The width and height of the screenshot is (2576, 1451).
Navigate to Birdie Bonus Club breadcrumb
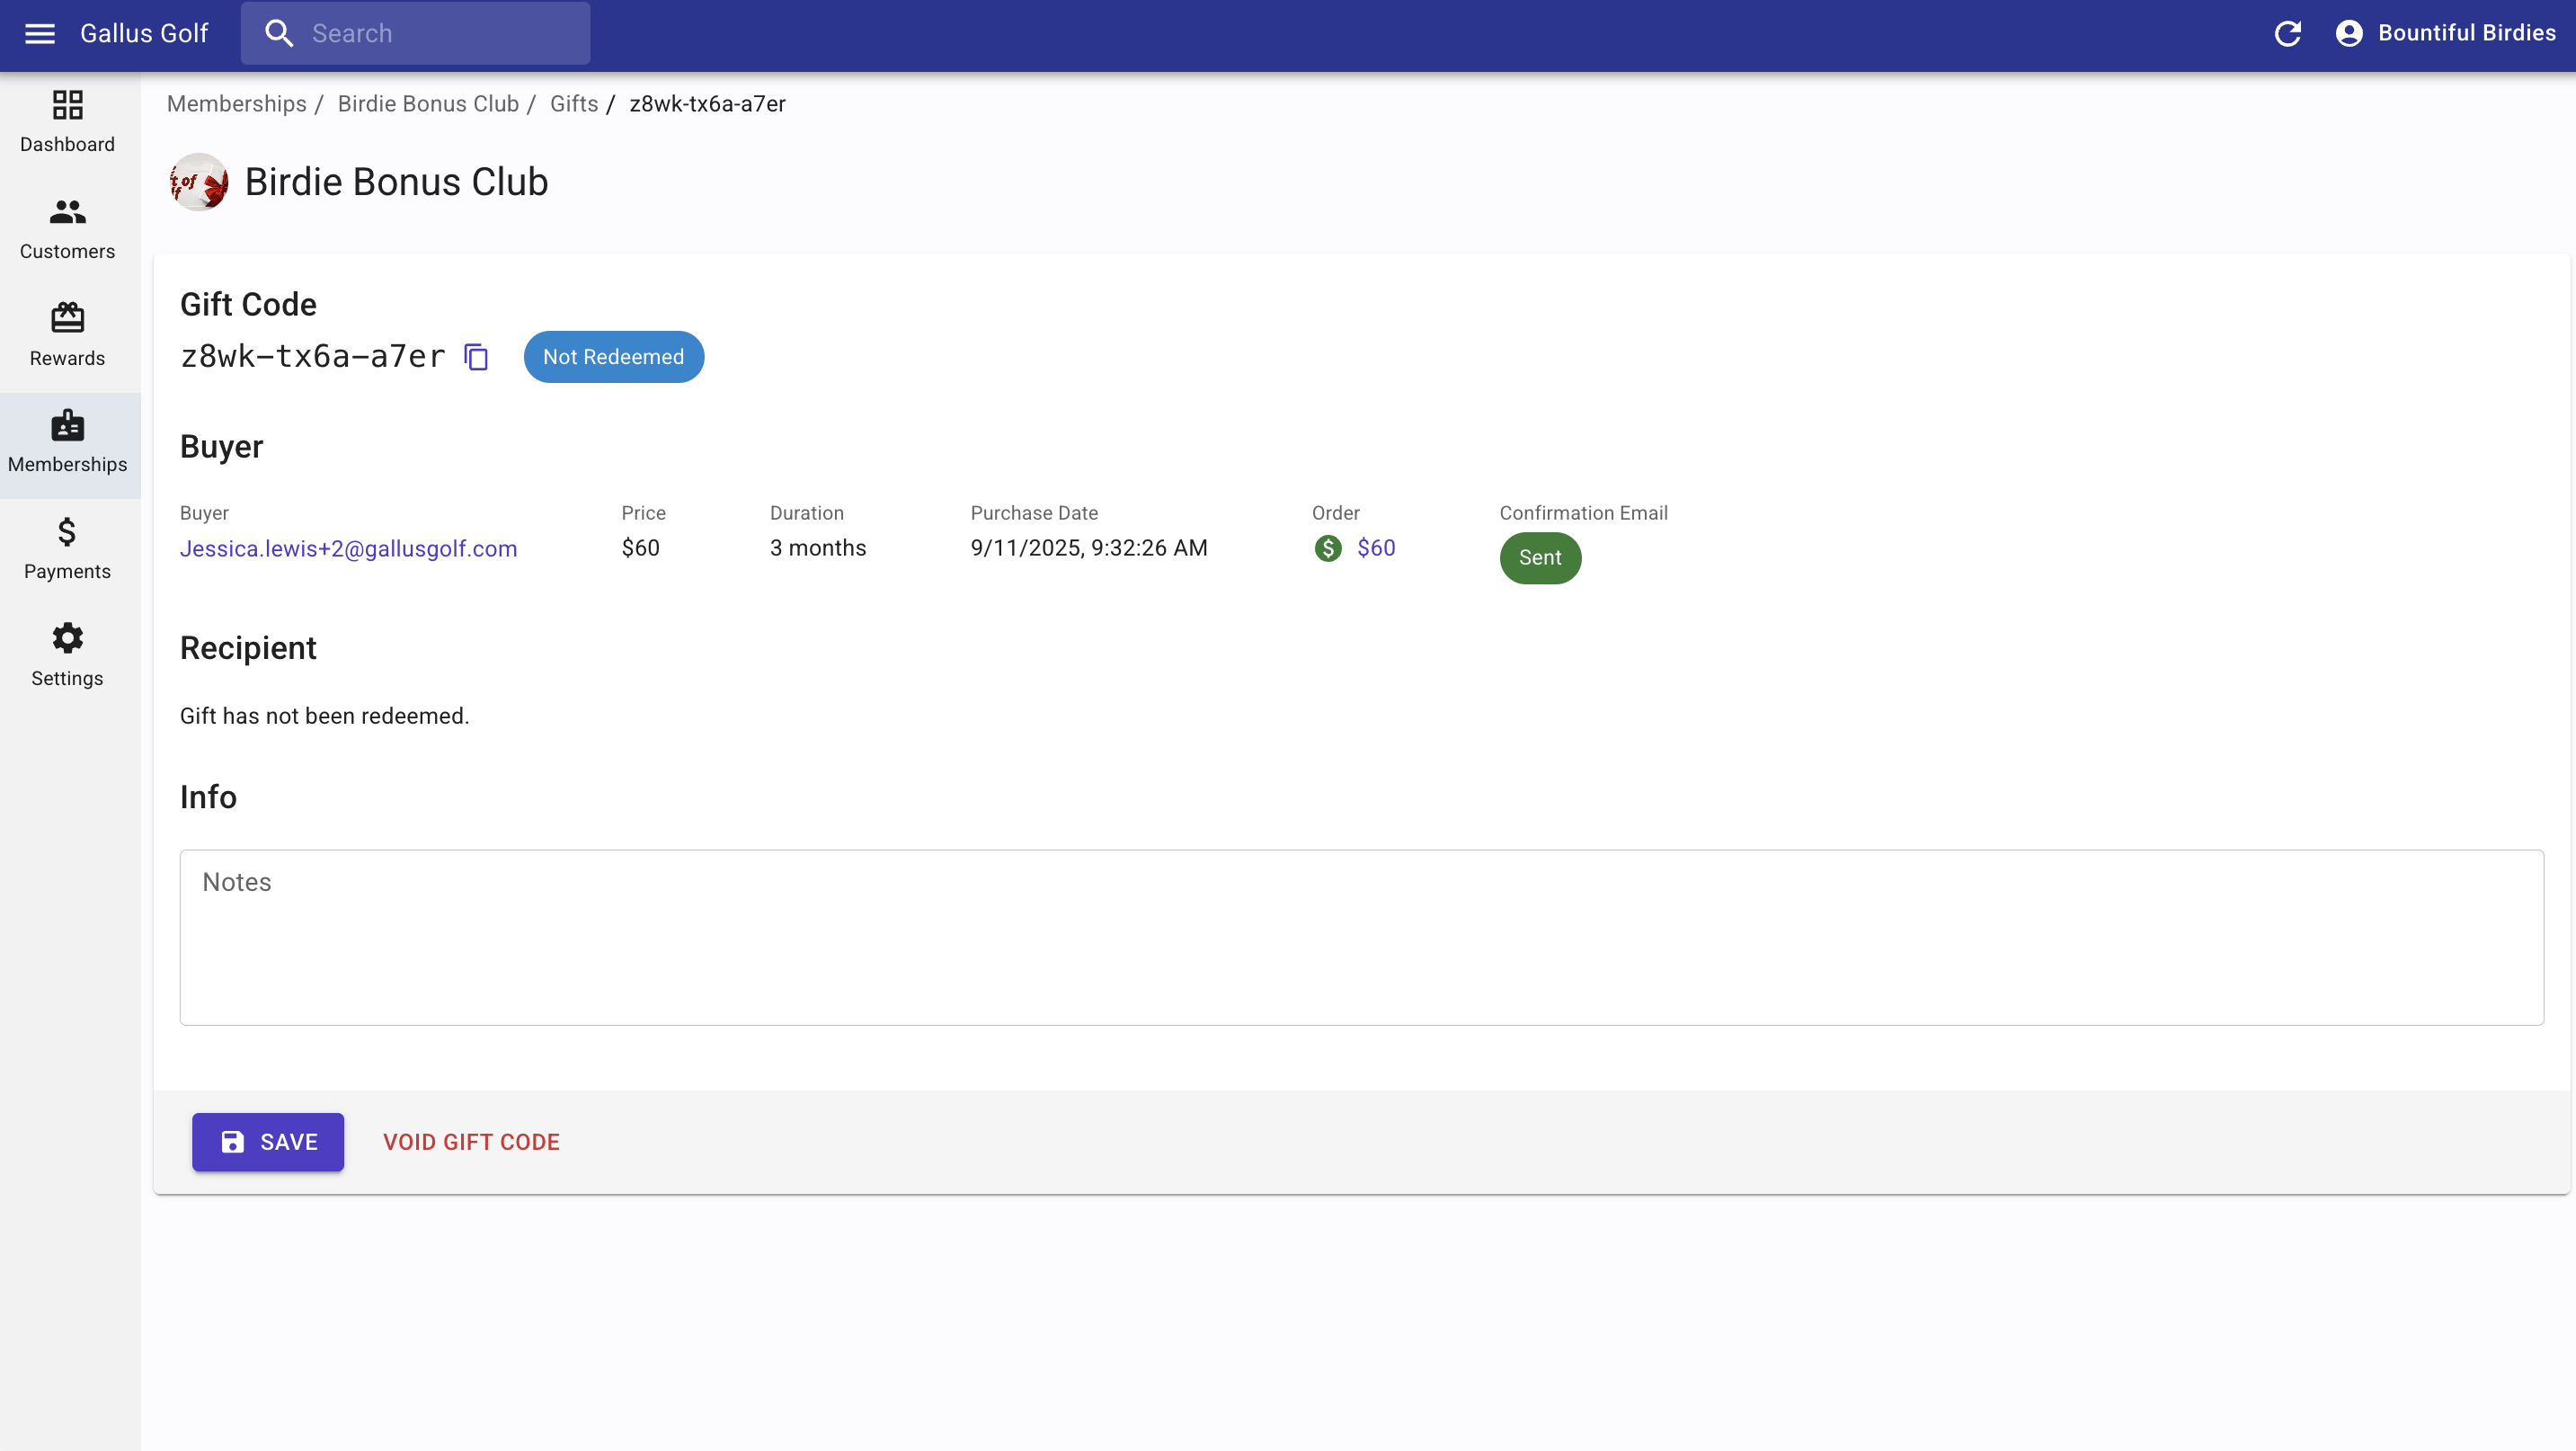[x=428, y=104]
